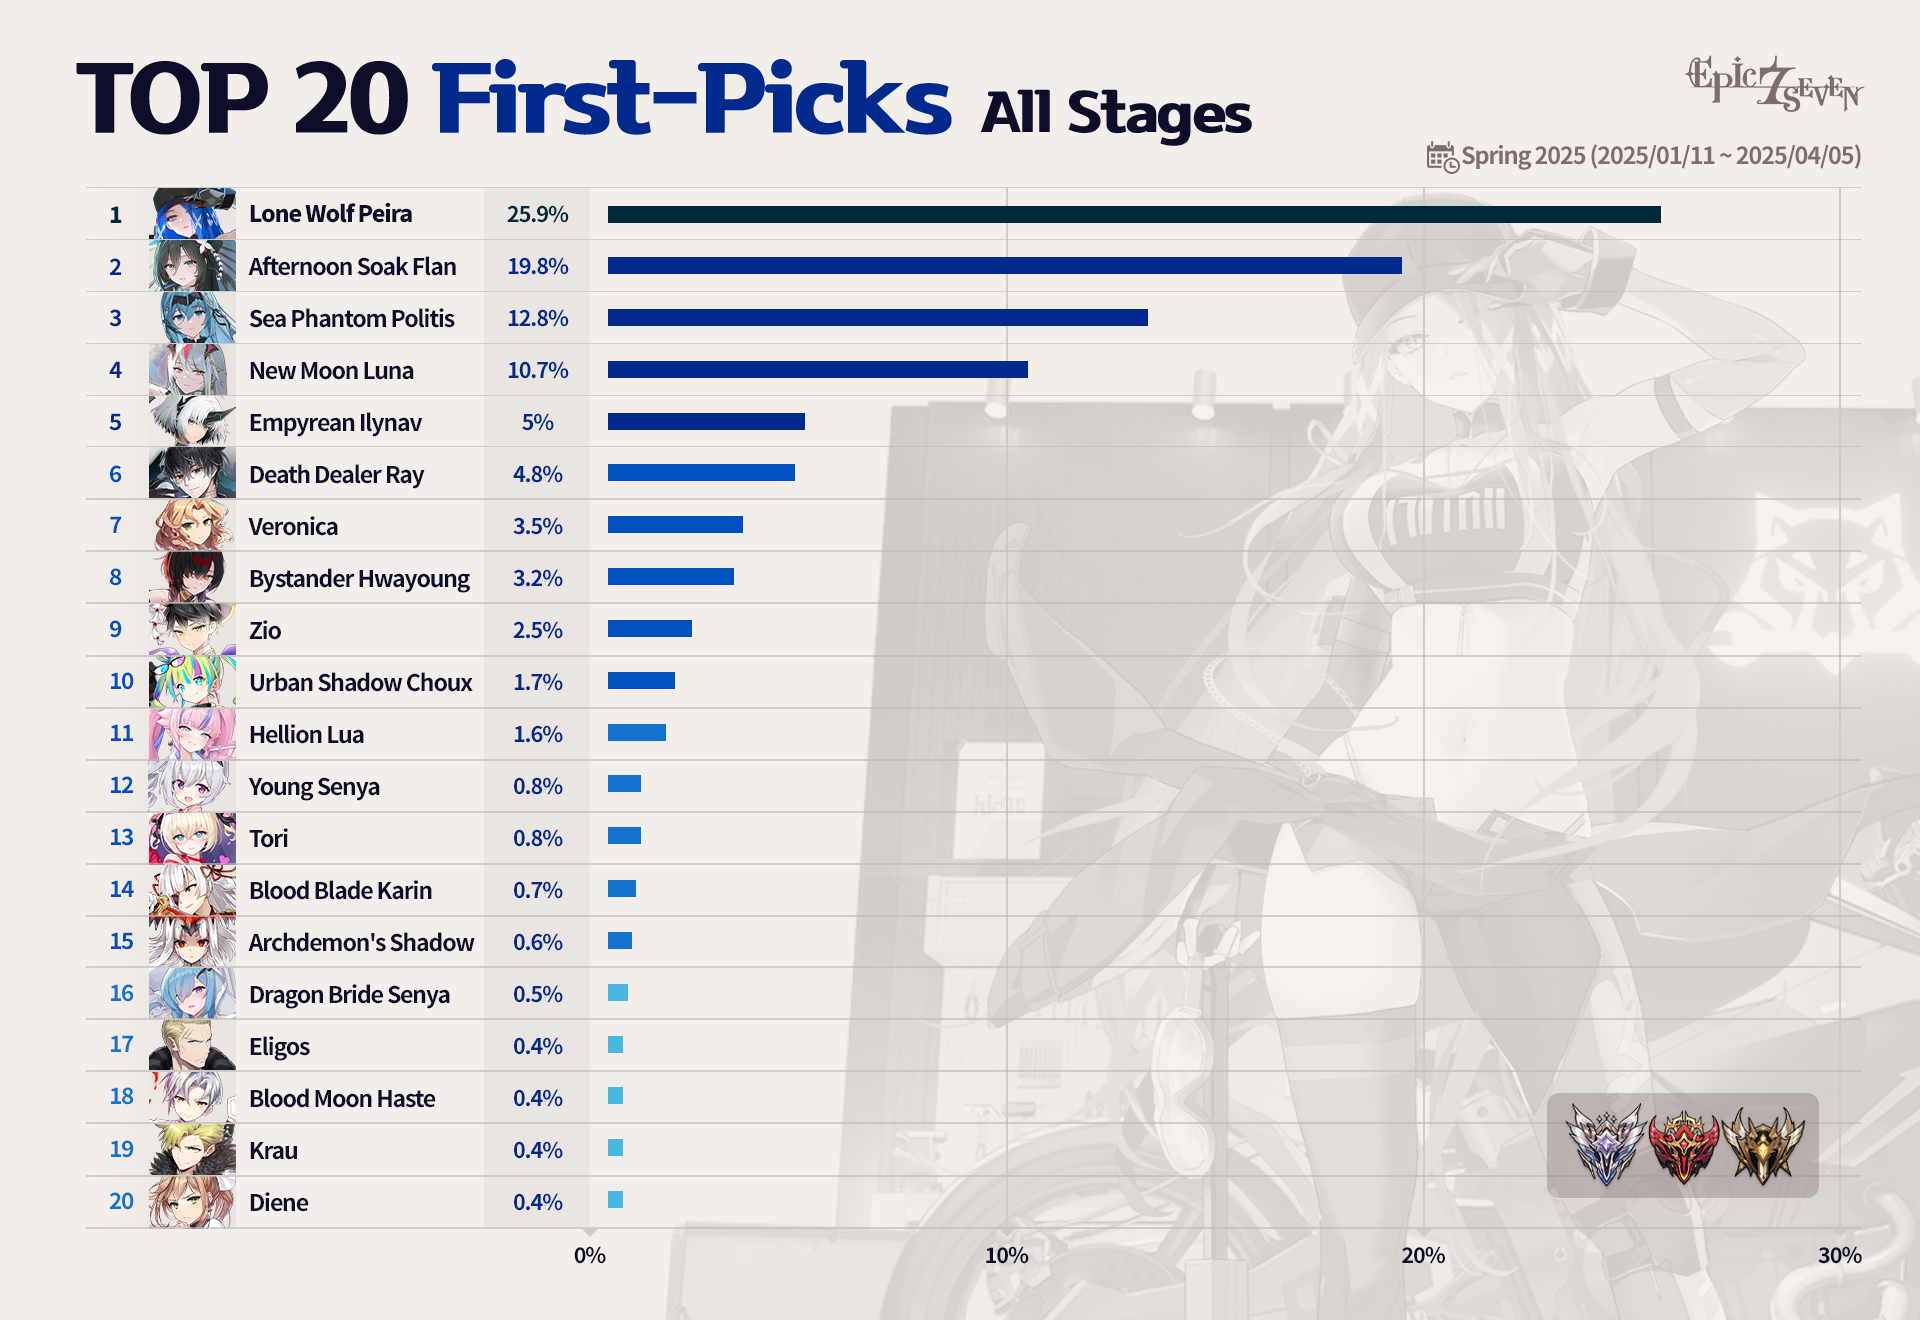Click the Krau character portrait
The height and width of the screenshot is (1320, 1920).
193,1150
